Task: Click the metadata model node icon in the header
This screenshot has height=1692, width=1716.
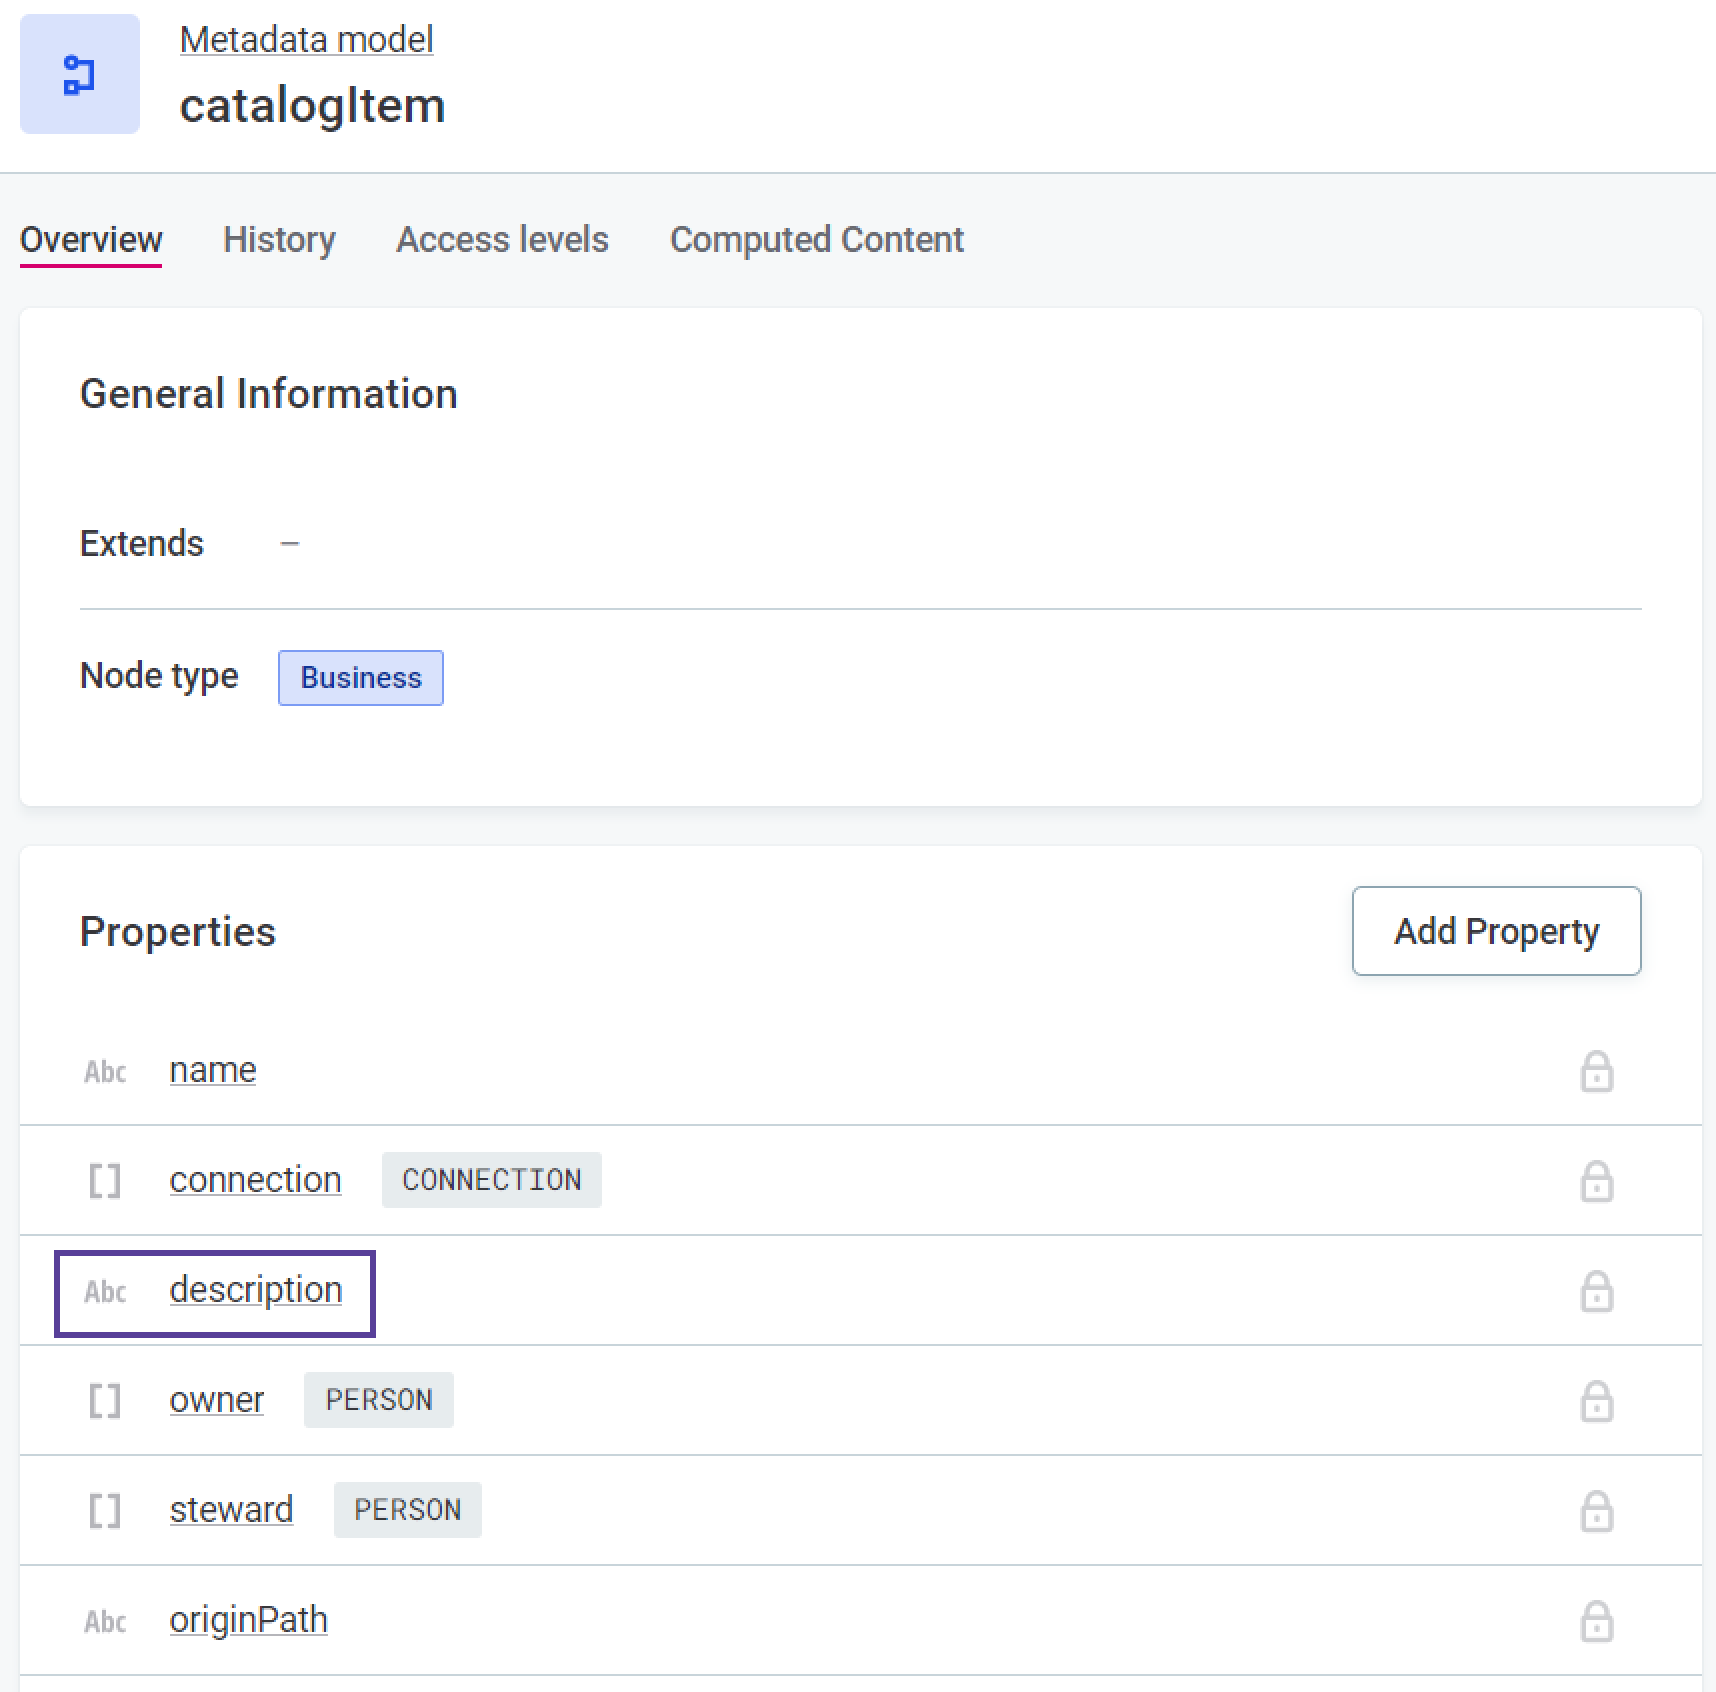Action: 79,74
